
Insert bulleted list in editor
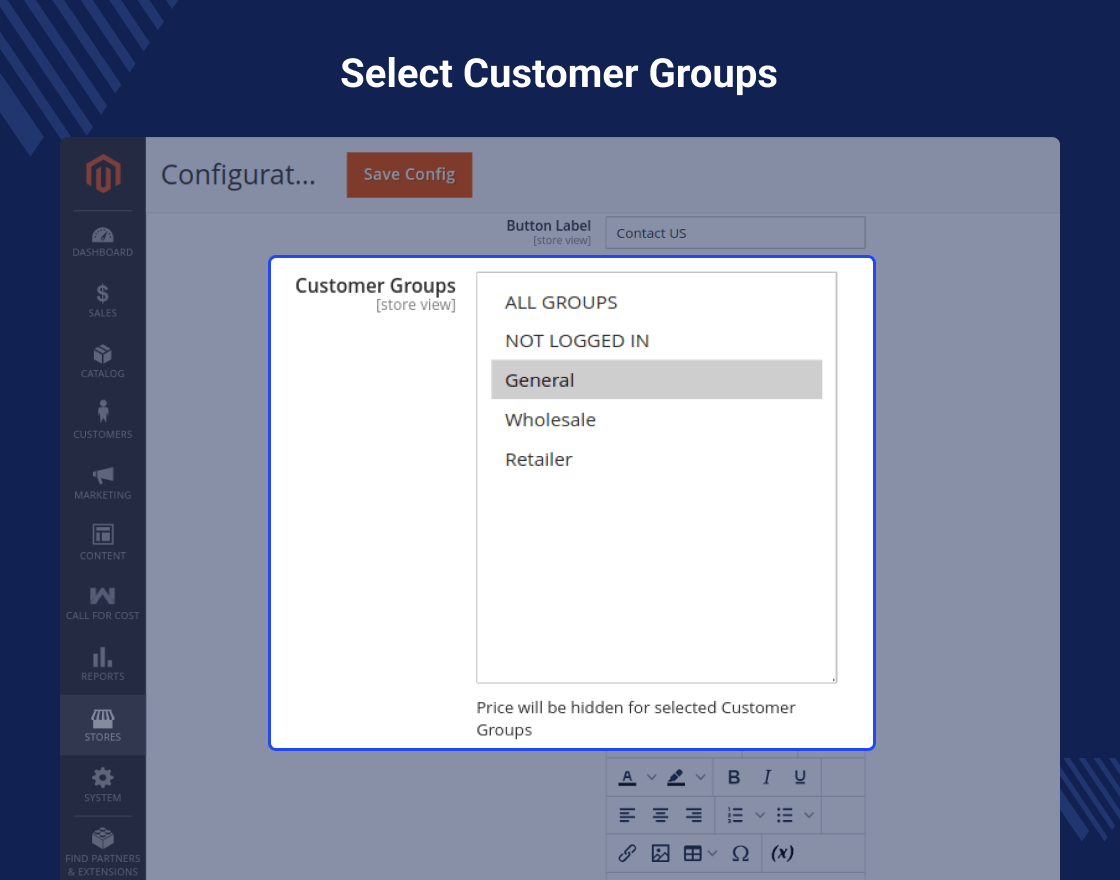[785, 815]
